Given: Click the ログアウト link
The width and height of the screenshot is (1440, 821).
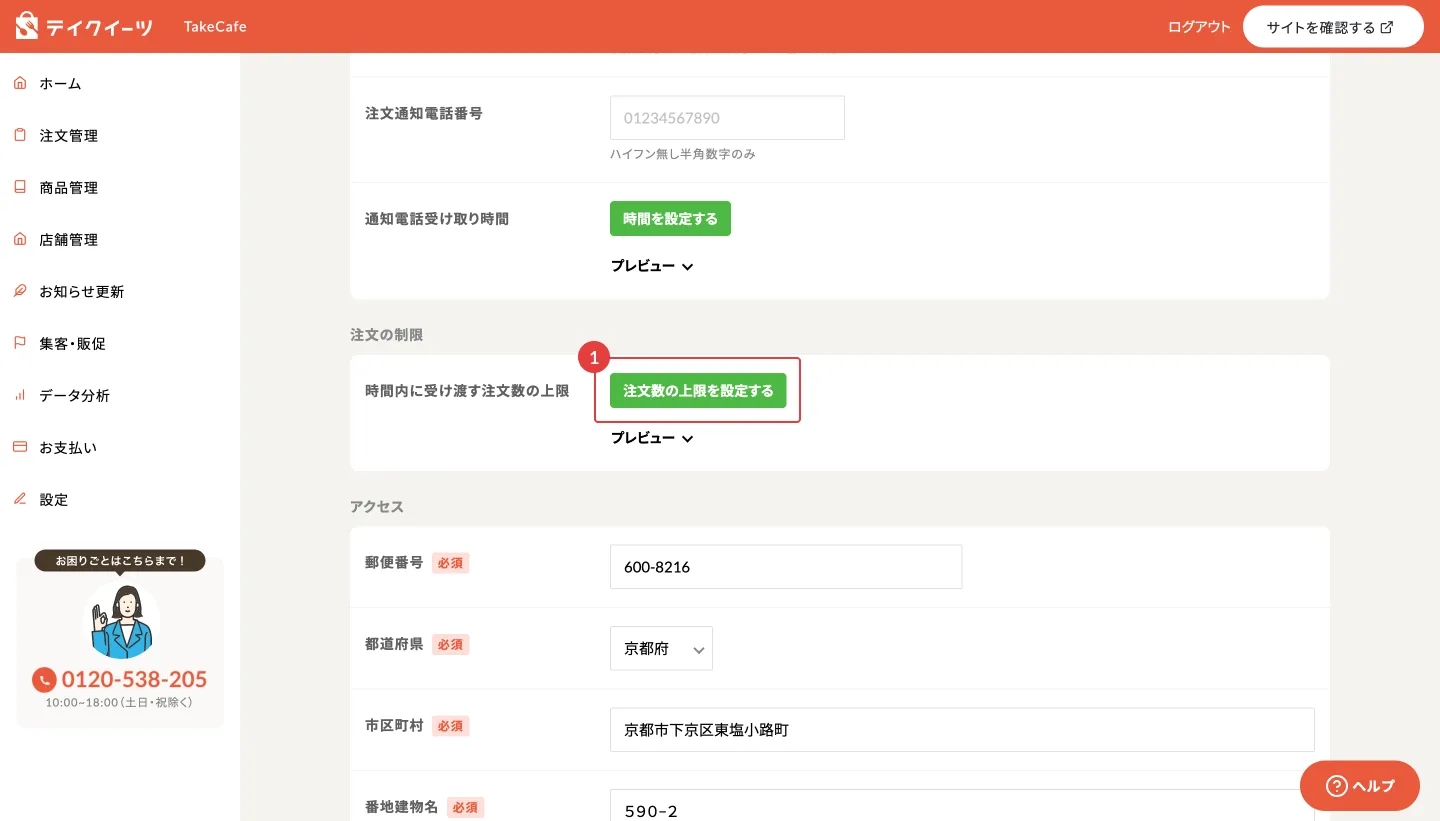Looking at the screenshot, I should [x=1199, y=27].
